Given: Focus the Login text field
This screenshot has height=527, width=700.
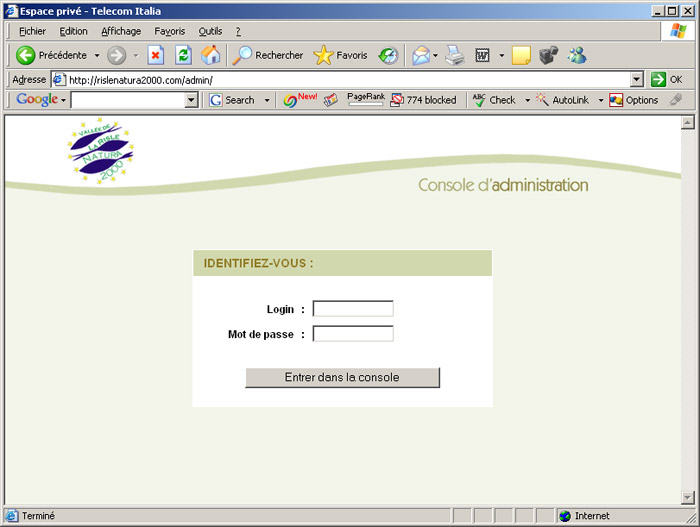Looking at the screenshot, I should pos(353,309).
